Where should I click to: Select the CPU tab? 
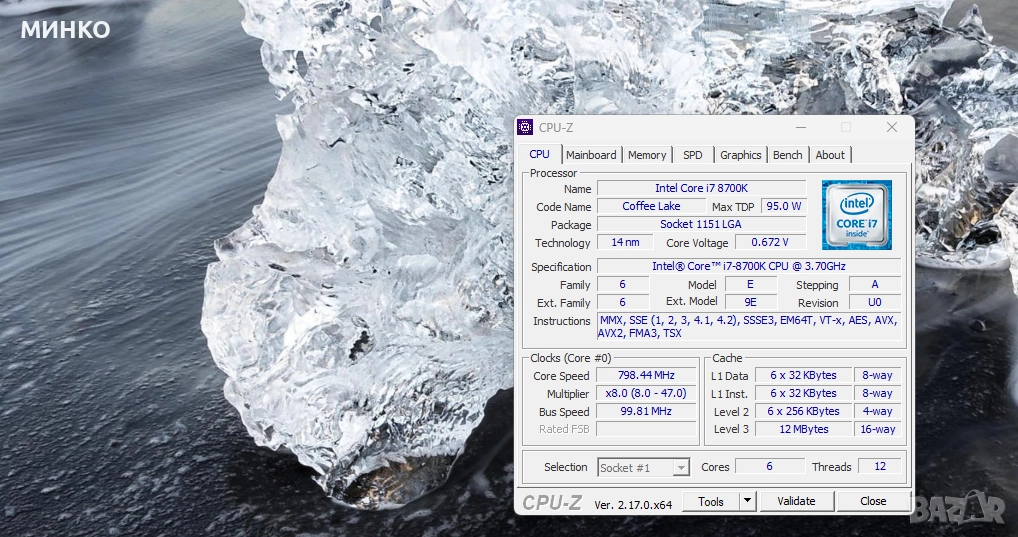539,154
